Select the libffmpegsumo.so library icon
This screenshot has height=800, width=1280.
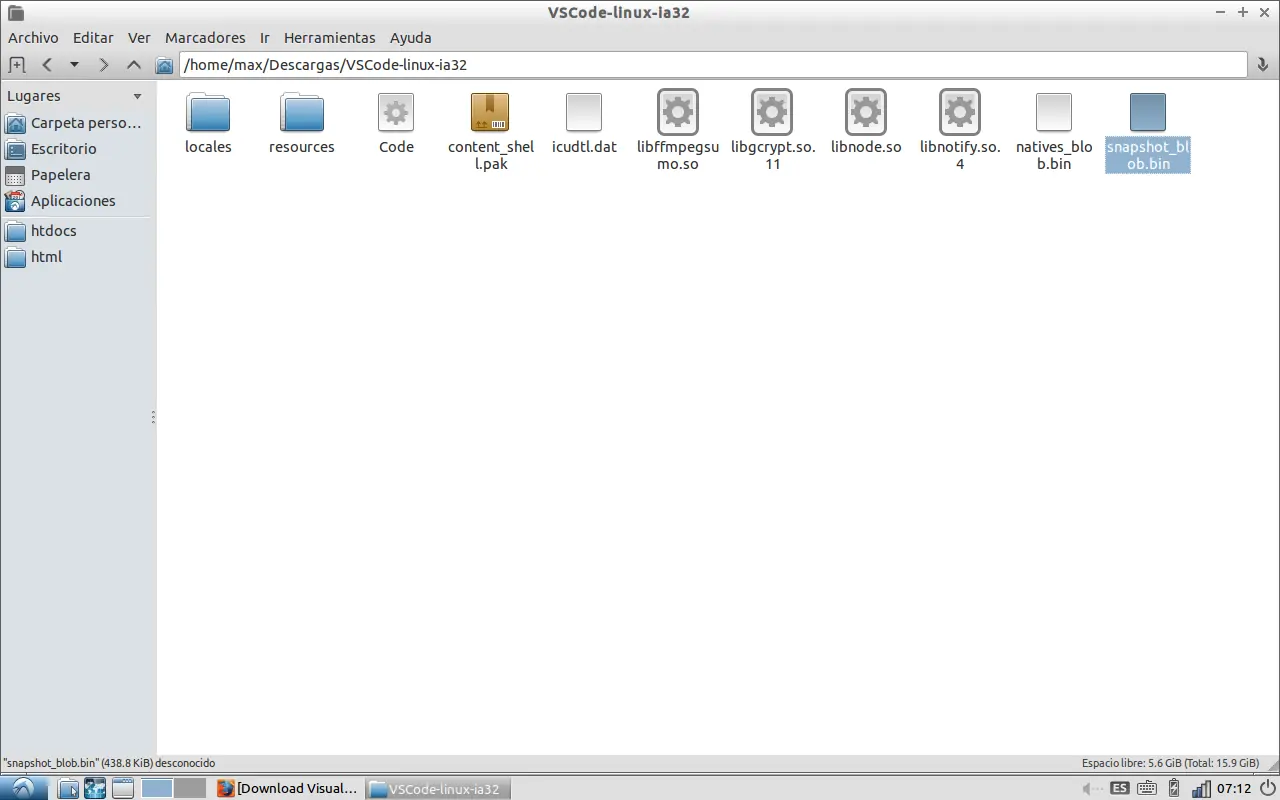coord(678,112)
